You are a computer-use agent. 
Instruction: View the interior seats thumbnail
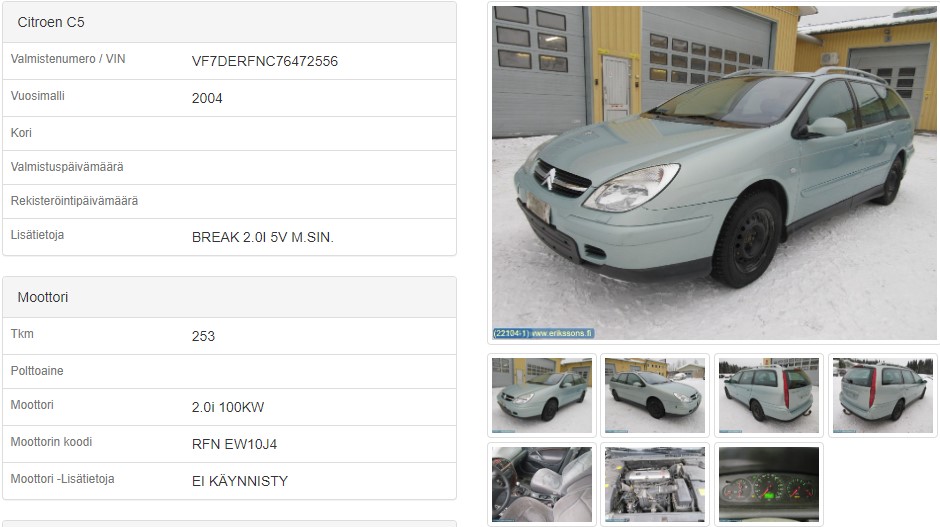[542, 484]
